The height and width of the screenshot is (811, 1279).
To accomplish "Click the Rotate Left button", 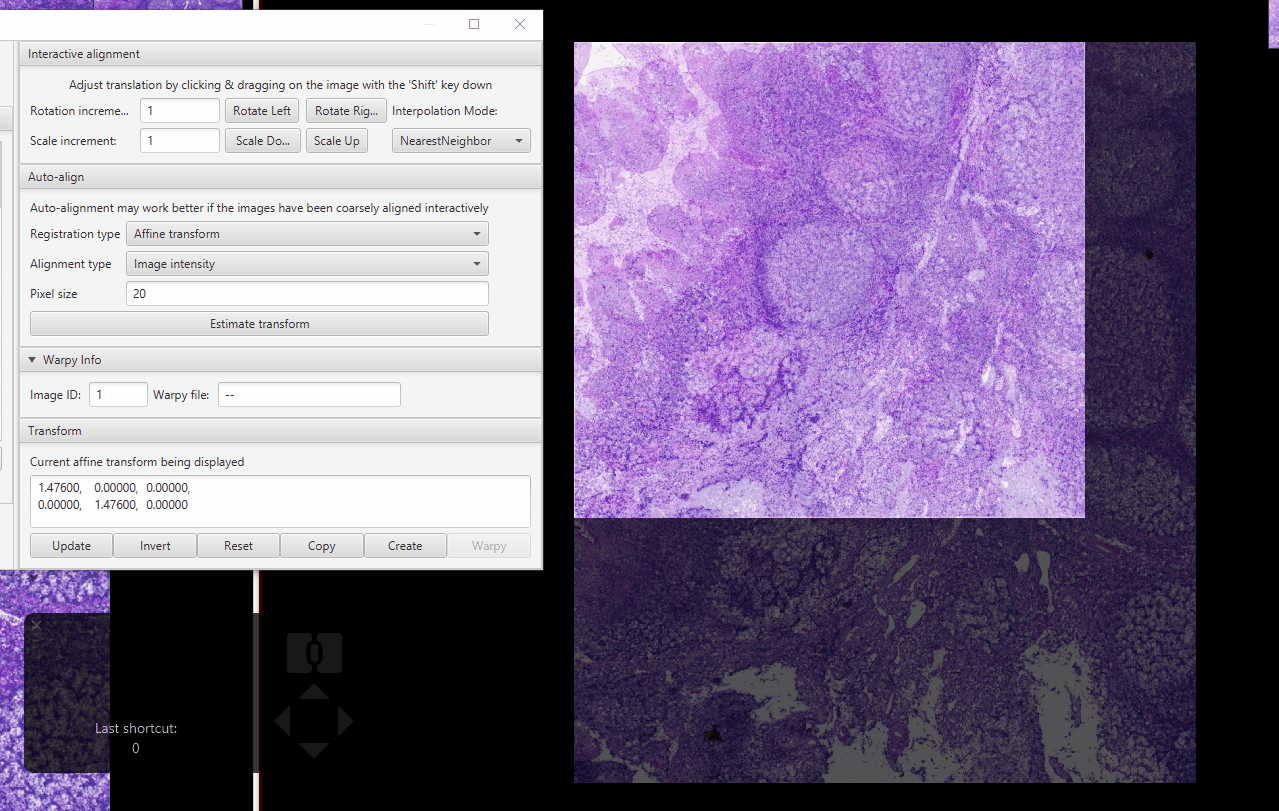I will point(261,110).
